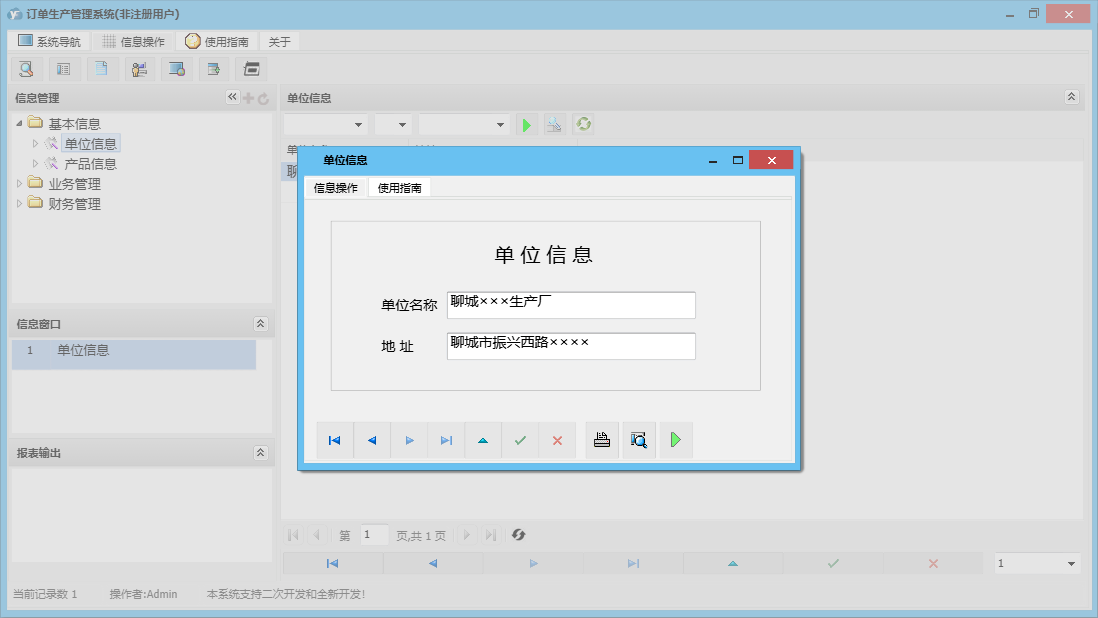This screenshot has height=618, width=1098.
Task: Click the green run icon in the dialog
Action: (x=675, y=440)
